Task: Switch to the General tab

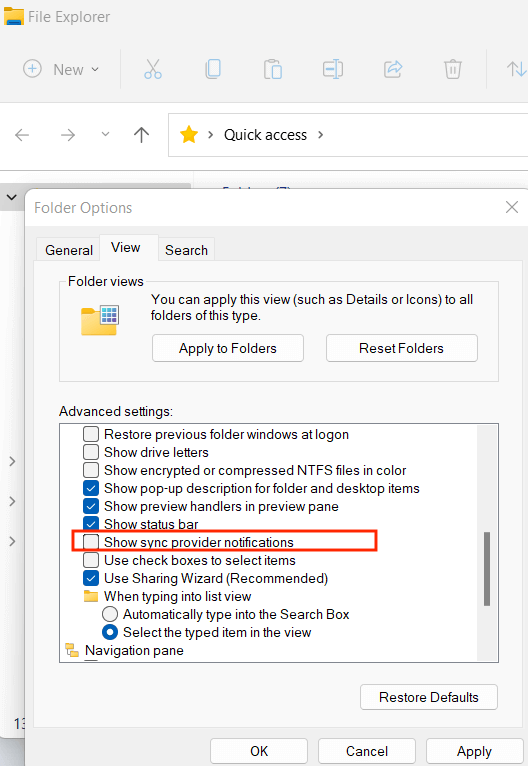Action: [68, 250]
